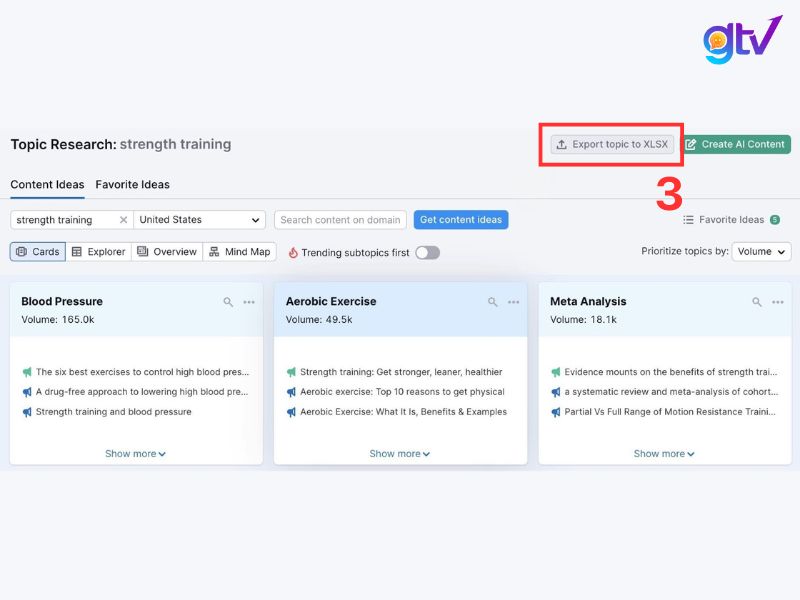Click the search icon on Meta Analysis card

point(757,302)
